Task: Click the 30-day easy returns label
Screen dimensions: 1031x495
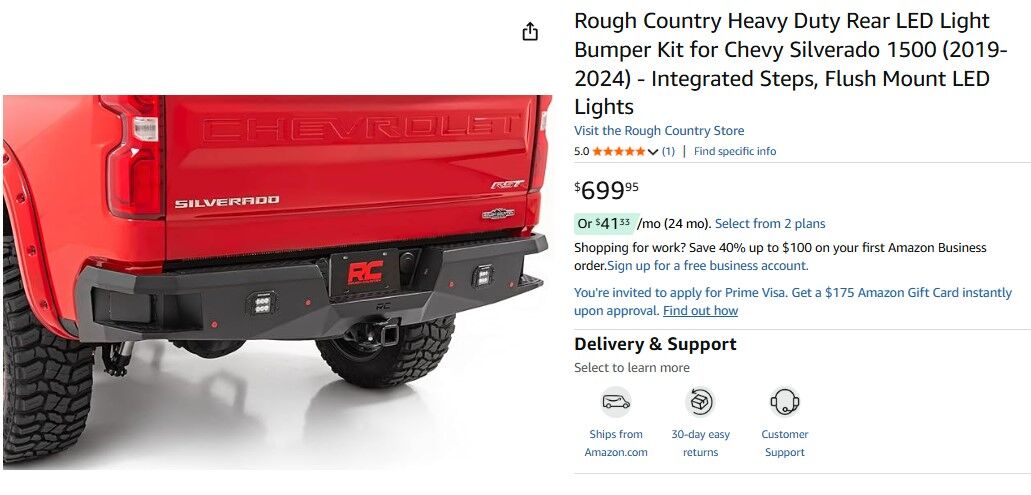Action: 700,444
